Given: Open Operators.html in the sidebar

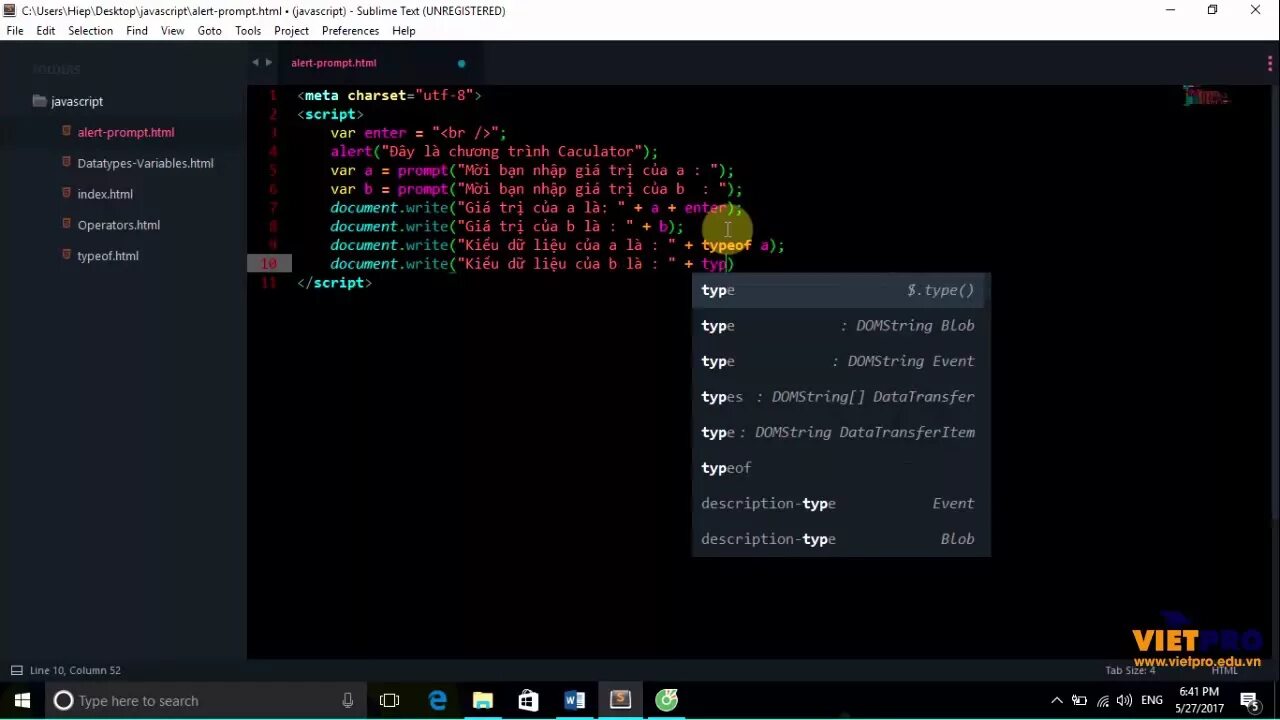Looking at the screenshot, I should pyautogui.click(x=119, y=225).
